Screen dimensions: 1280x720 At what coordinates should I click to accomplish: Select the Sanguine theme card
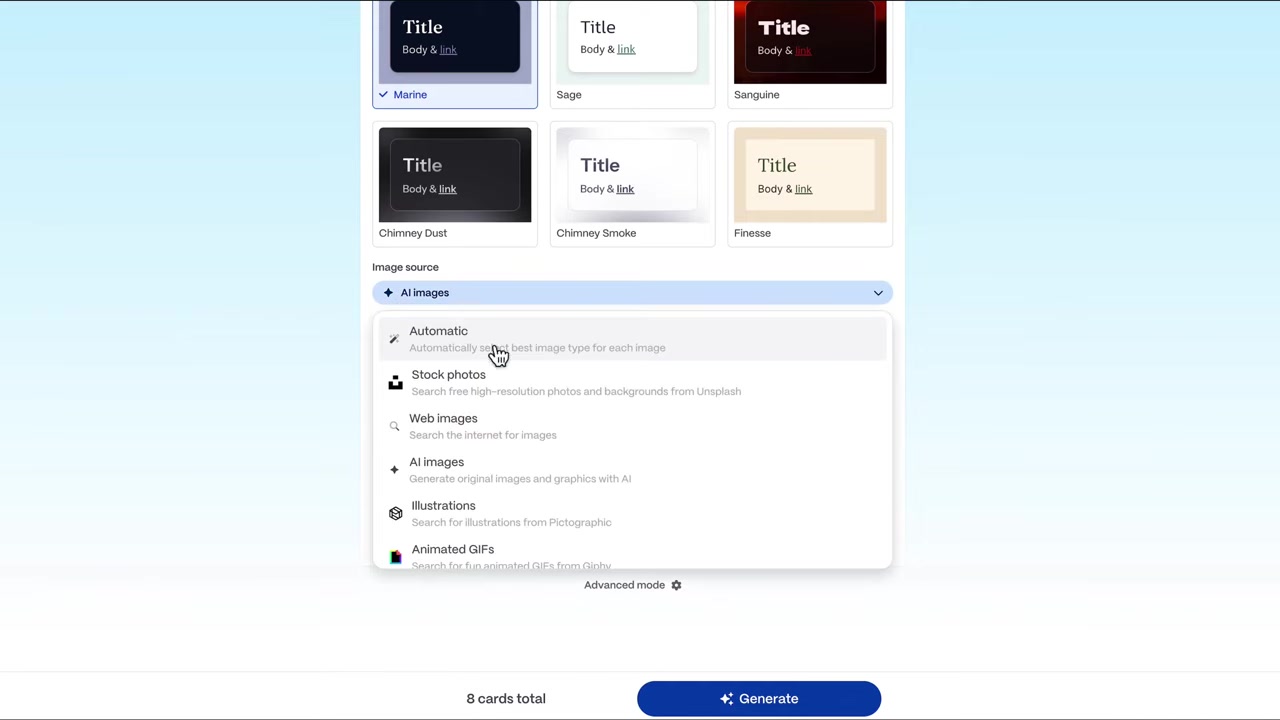click(x=810, y=54)
